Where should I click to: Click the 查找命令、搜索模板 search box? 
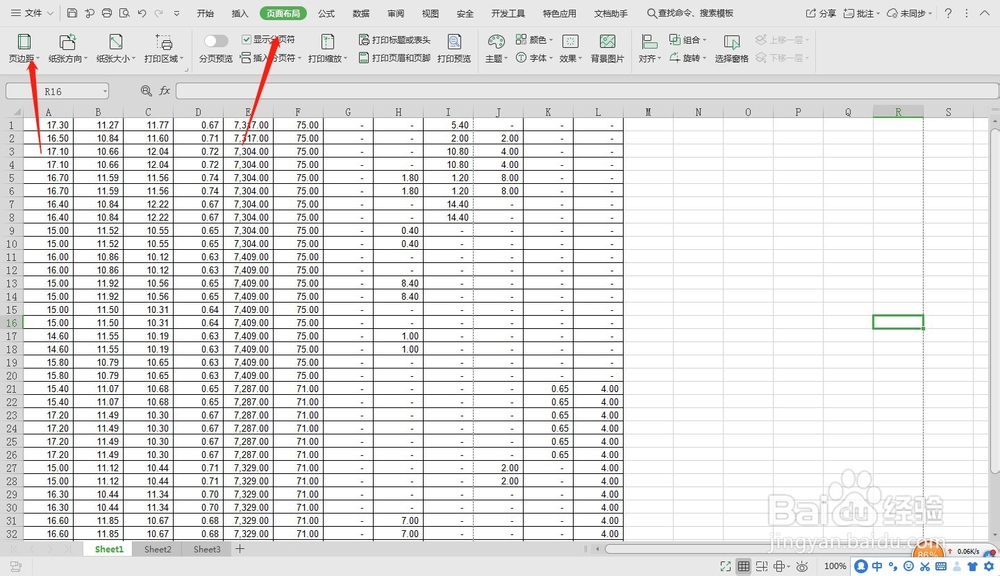point(690,13)
